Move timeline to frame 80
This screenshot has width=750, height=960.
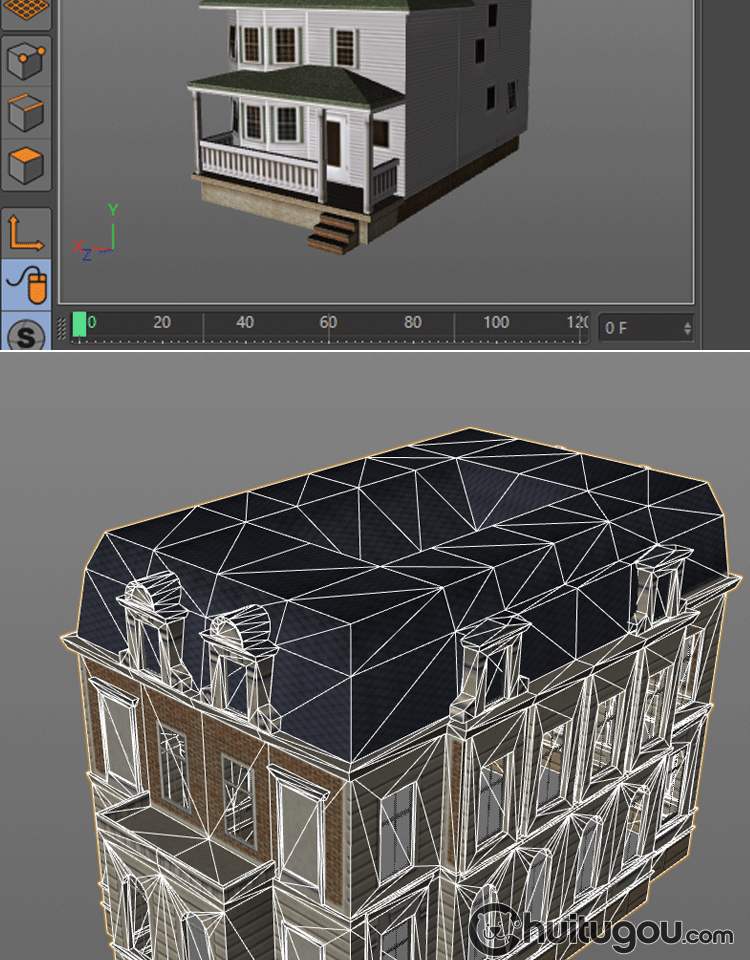point(412,323)
